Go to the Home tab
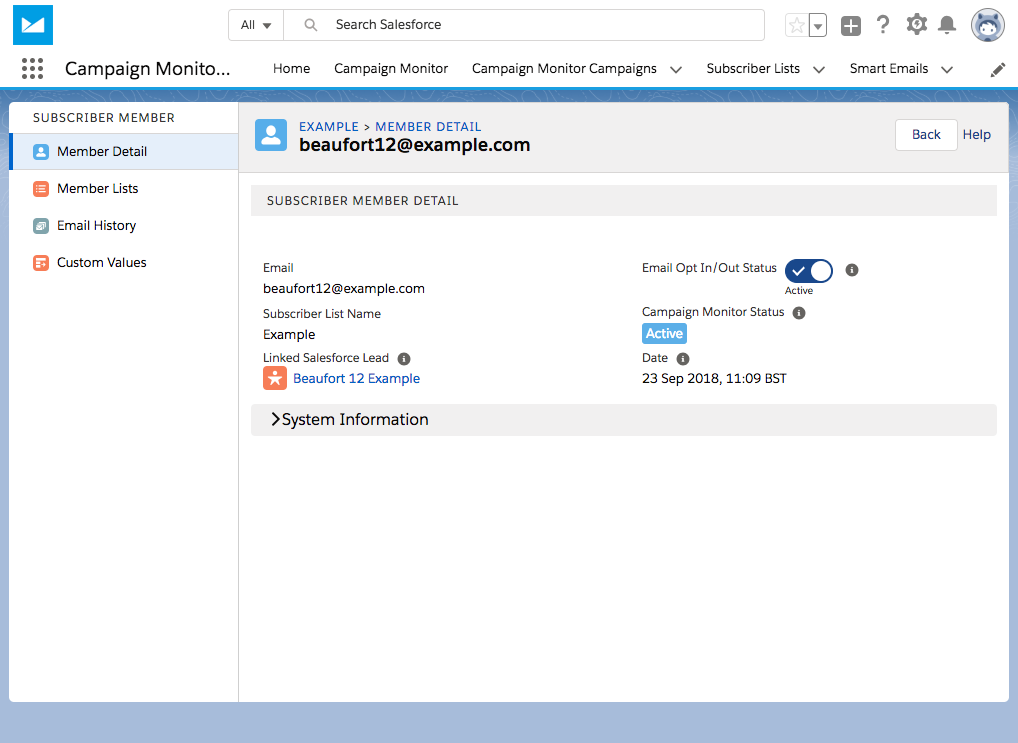Image resolution: width=1018 pixels, height=743 pixels. point(292,69)
